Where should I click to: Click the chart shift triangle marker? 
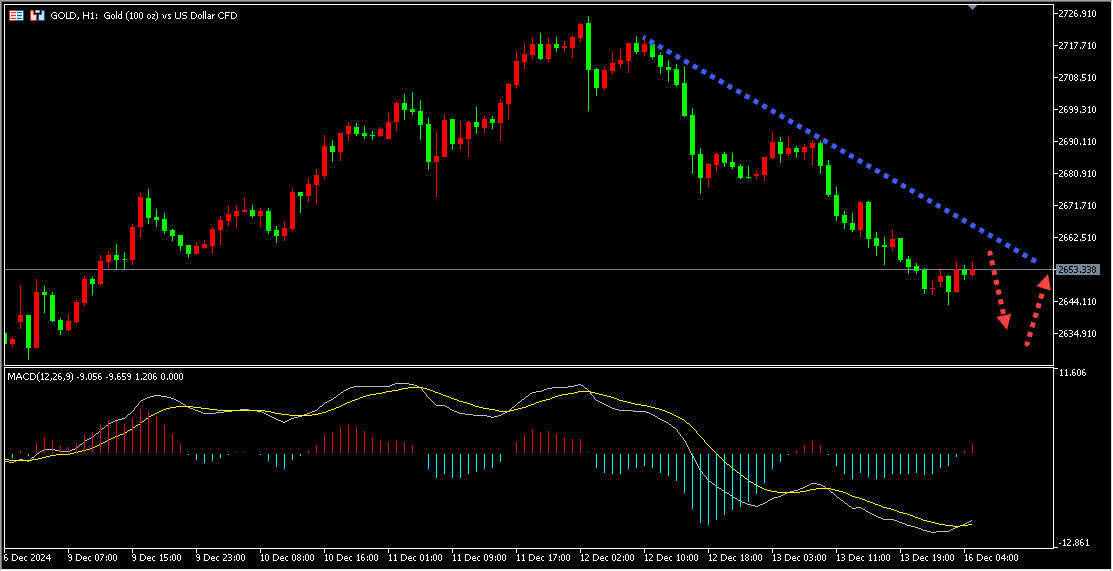[972, 6]
